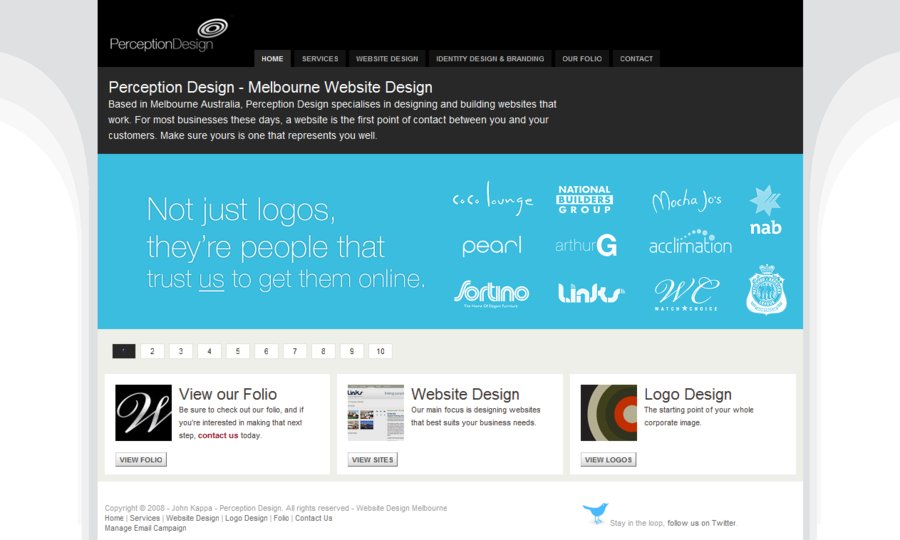The height and width of the screenshot is (540, 900).
Task: Go to slide 8
Action: [323, 351]
